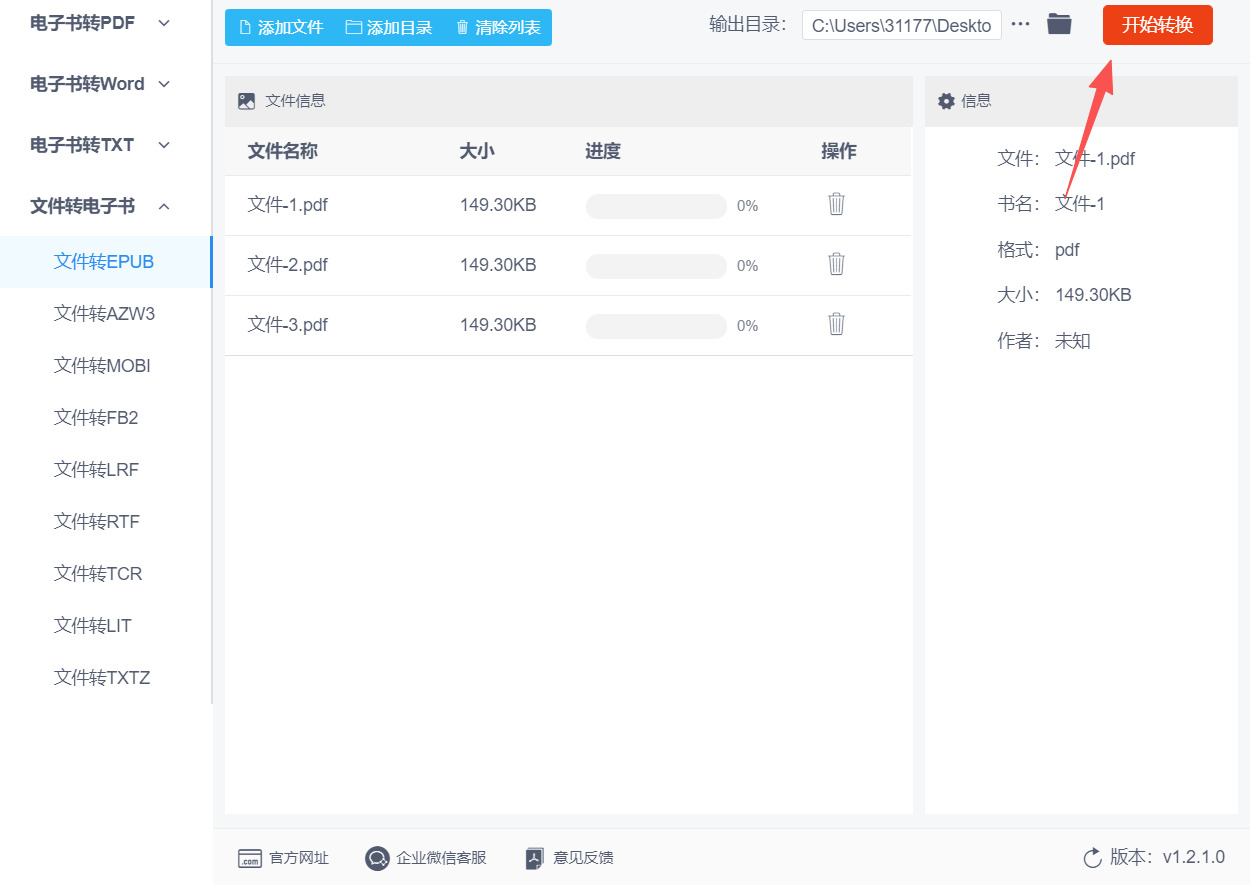Click the gear icon beside 信息

pyautogui.click(x=946, y=101)
